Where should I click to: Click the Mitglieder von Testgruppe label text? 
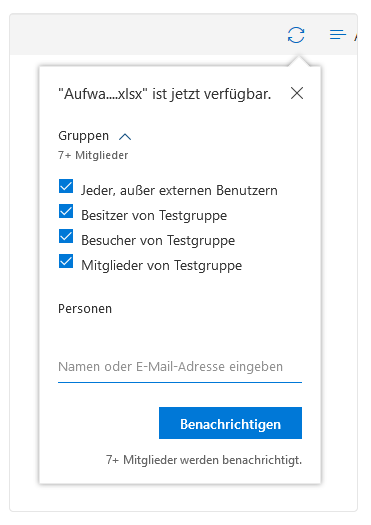(x=161, y=266)
